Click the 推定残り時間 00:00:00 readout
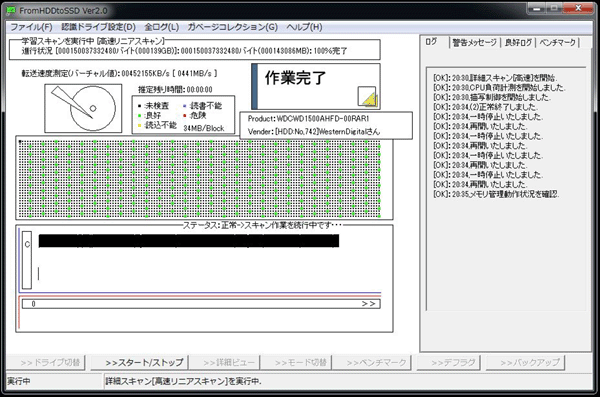Screen dimensions: 600x397 (175, 90)
